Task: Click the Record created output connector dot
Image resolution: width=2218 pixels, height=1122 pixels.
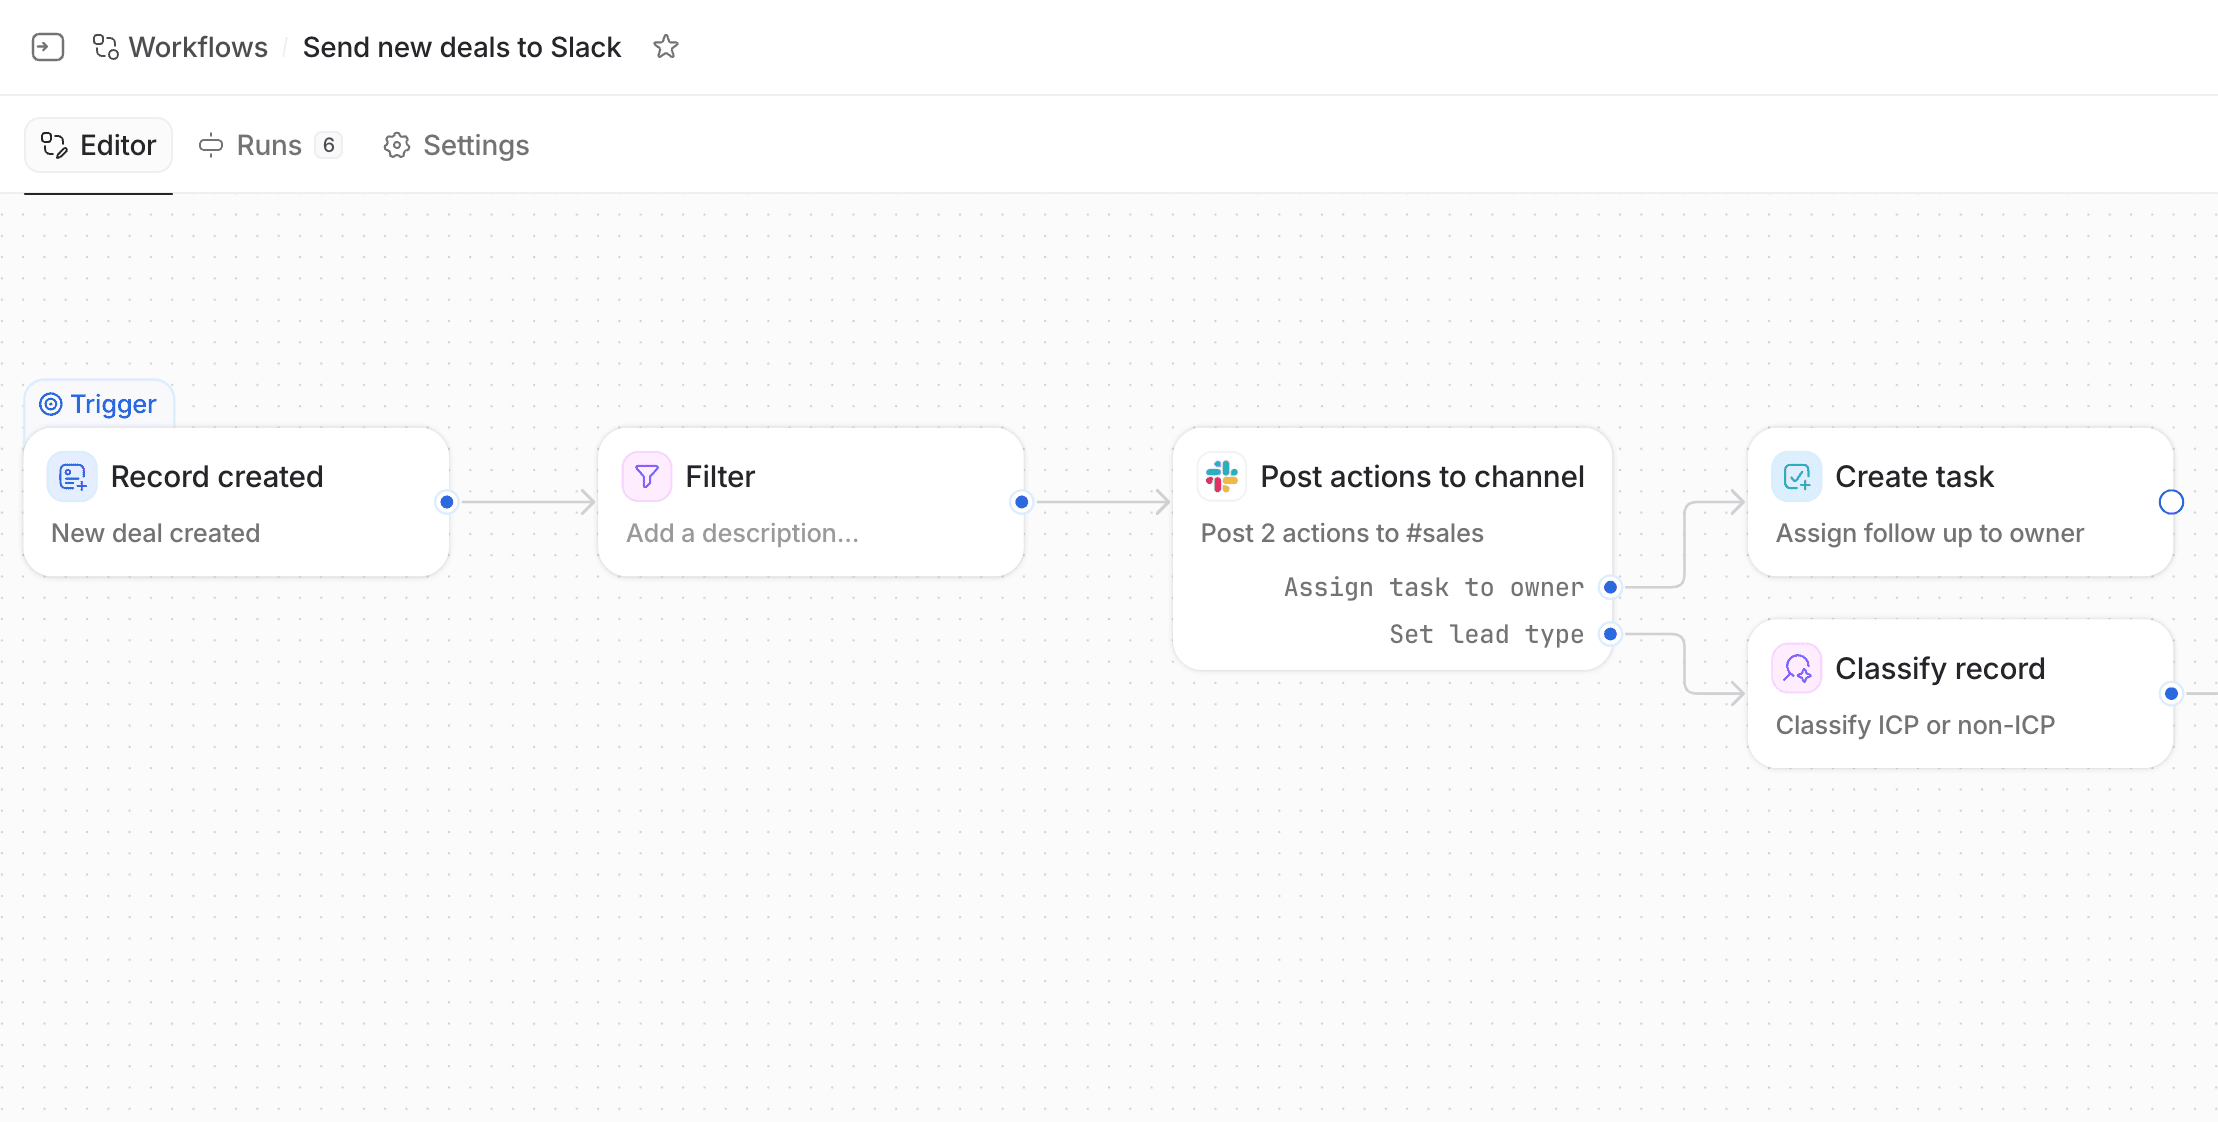Action: pyautogui.click(x=447, y=502)
